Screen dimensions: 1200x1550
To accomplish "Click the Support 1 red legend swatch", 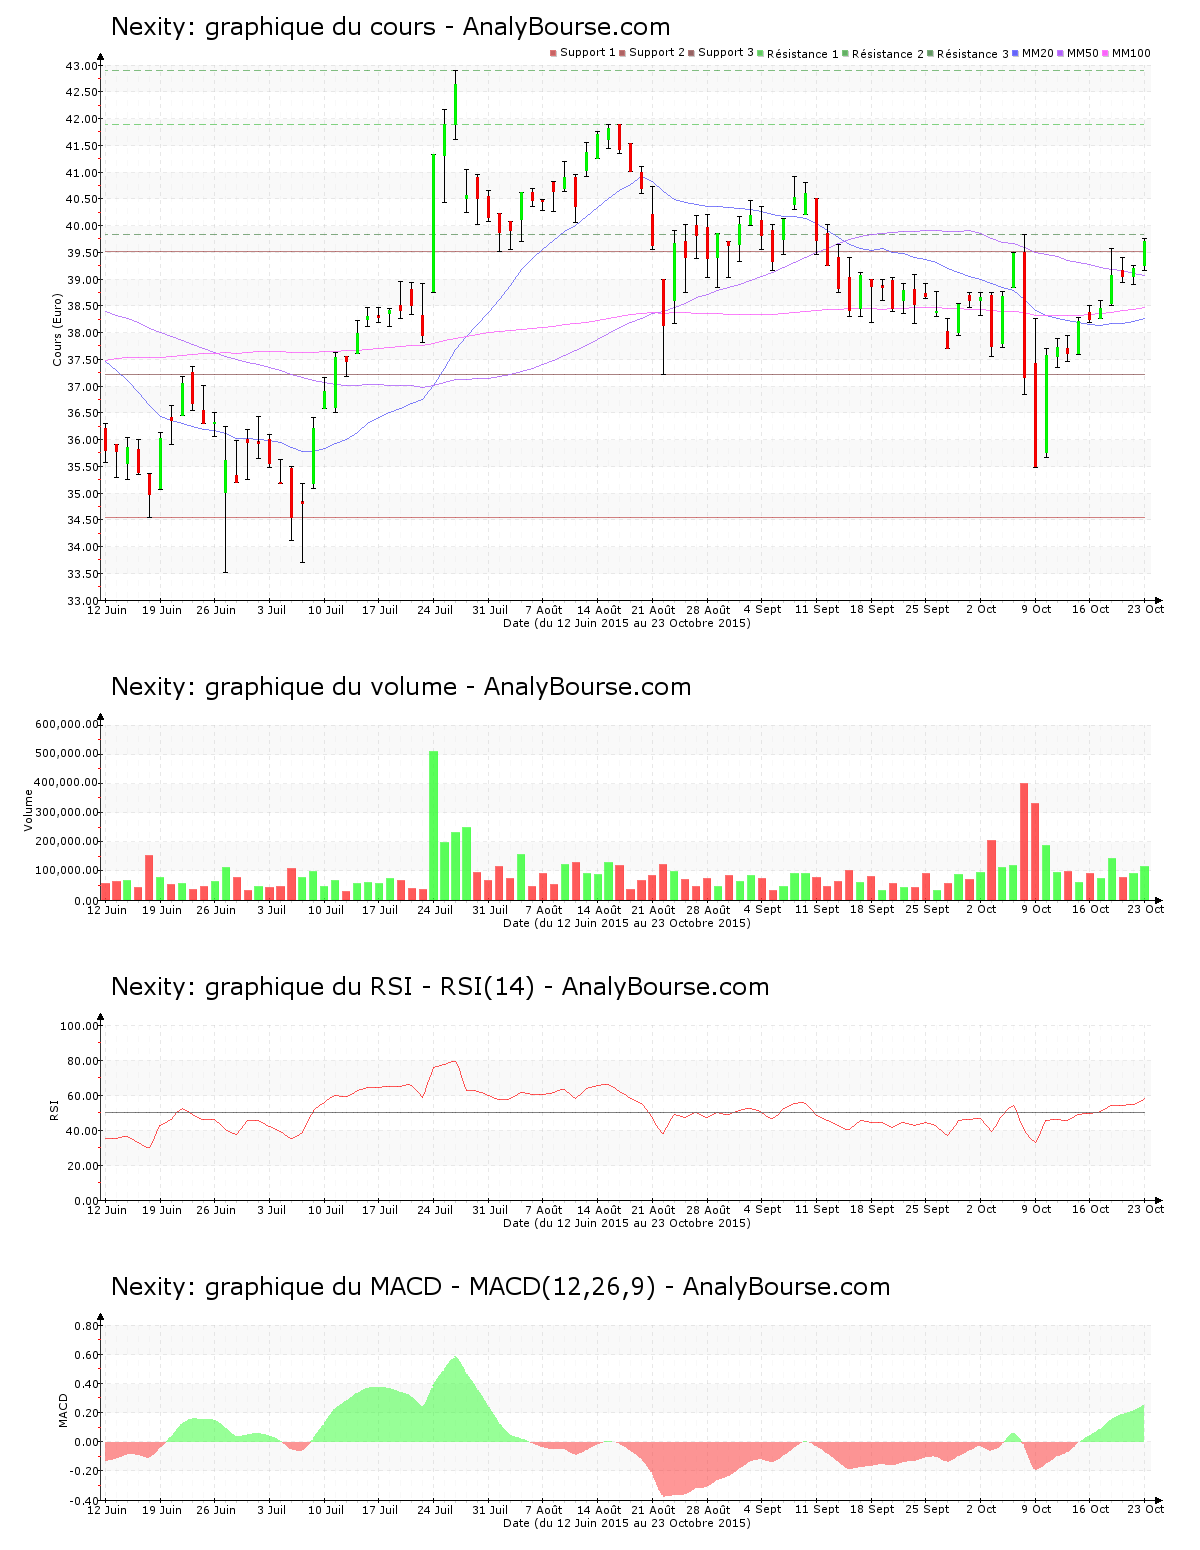I will [x=553, y=53].
